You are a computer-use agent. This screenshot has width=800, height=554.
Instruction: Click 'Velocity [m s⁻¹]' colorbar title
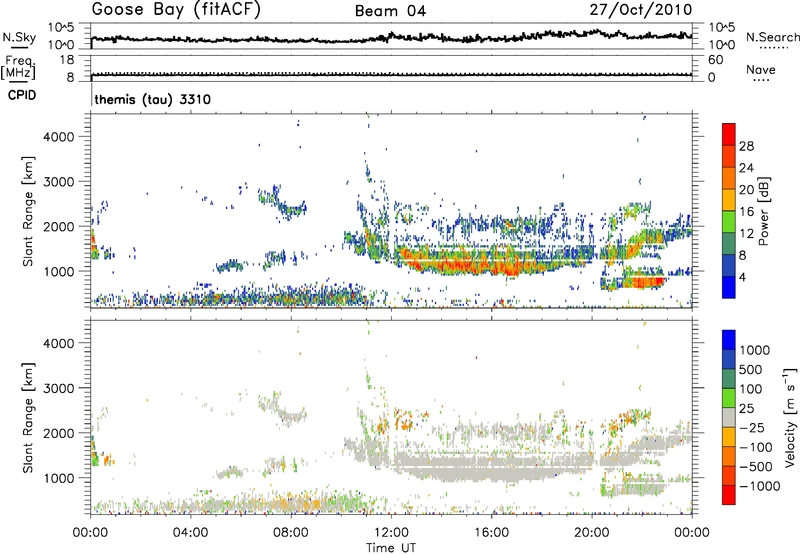coord(790,417)
